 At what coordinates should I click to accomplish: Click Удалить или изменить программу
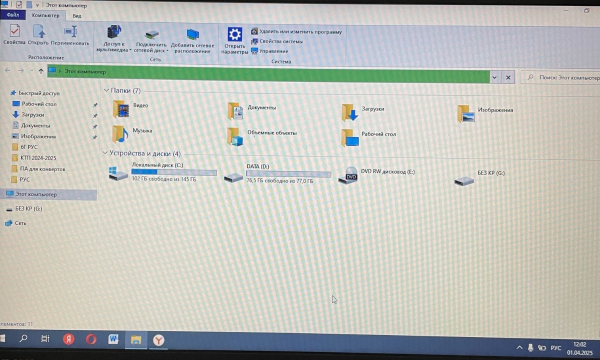pyautogui.click(x=297, y=32)
